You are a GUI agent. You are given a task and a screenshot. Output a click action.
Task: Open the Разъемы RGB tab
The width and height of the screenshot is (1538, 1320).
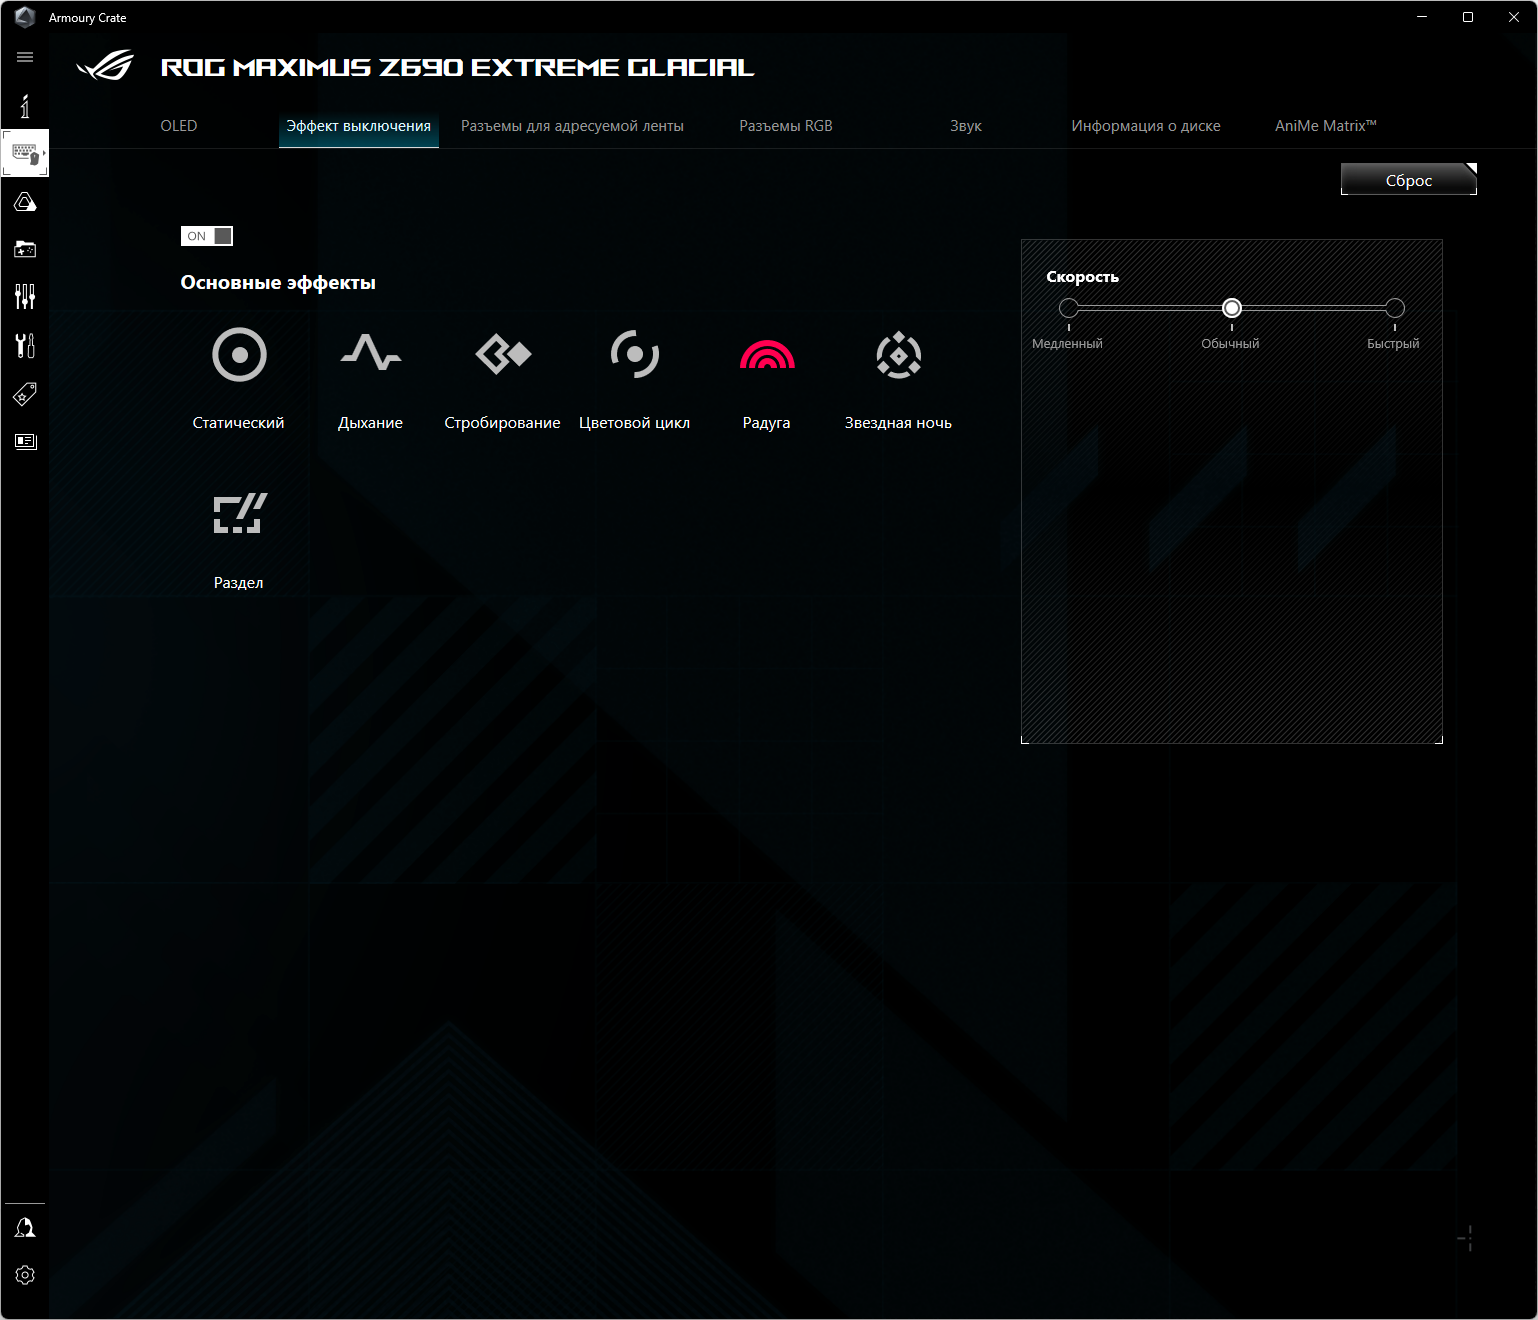click(786, 126)
